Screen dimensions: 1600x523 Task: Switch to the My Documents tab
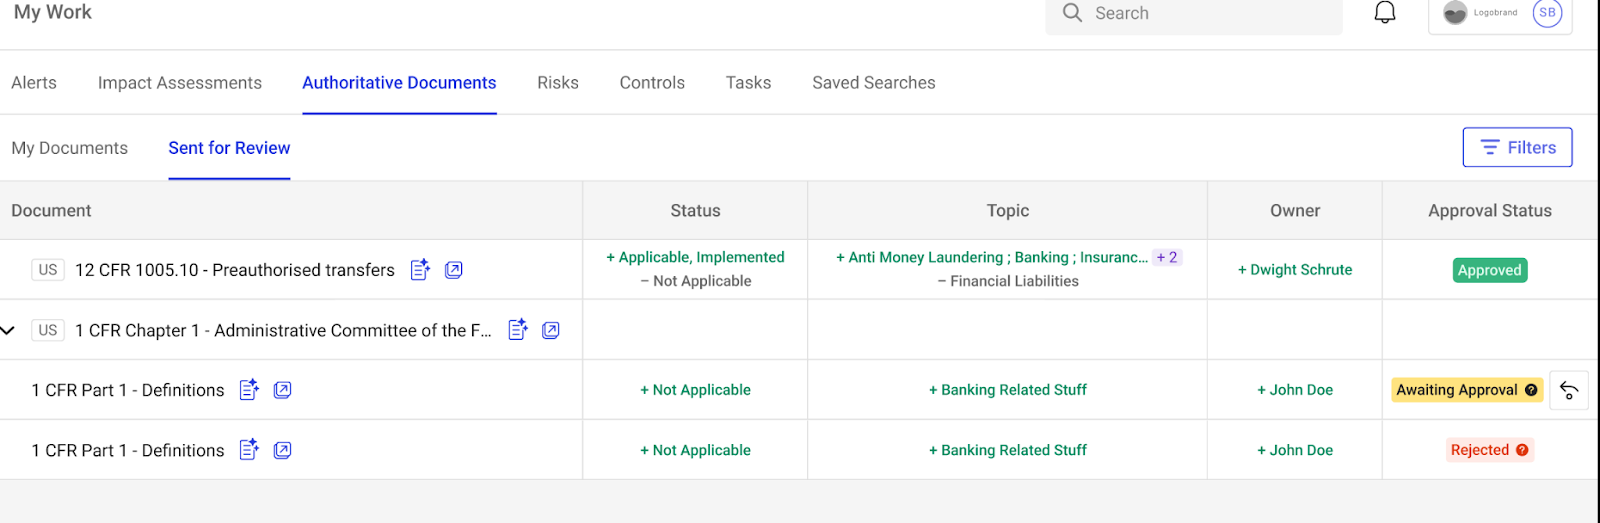[x=70, y=148]
